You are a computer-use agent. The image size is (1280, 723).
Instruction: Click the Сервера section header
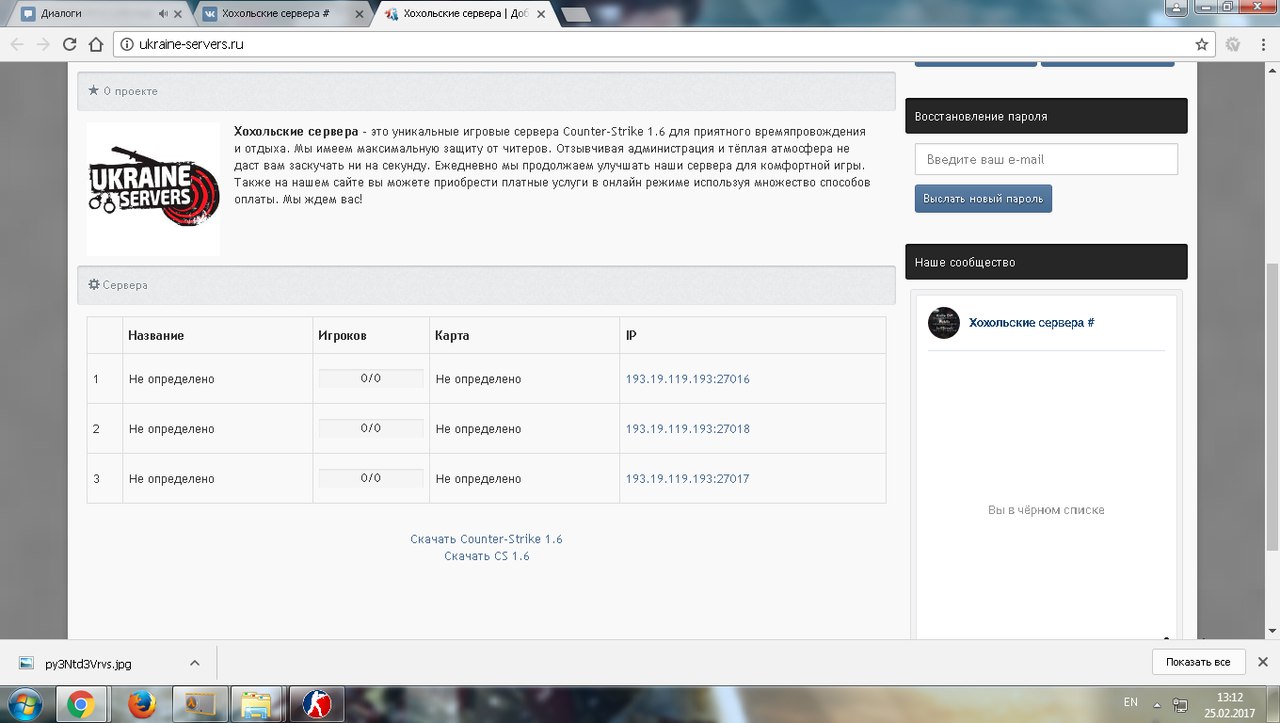[x=486, y=285]
